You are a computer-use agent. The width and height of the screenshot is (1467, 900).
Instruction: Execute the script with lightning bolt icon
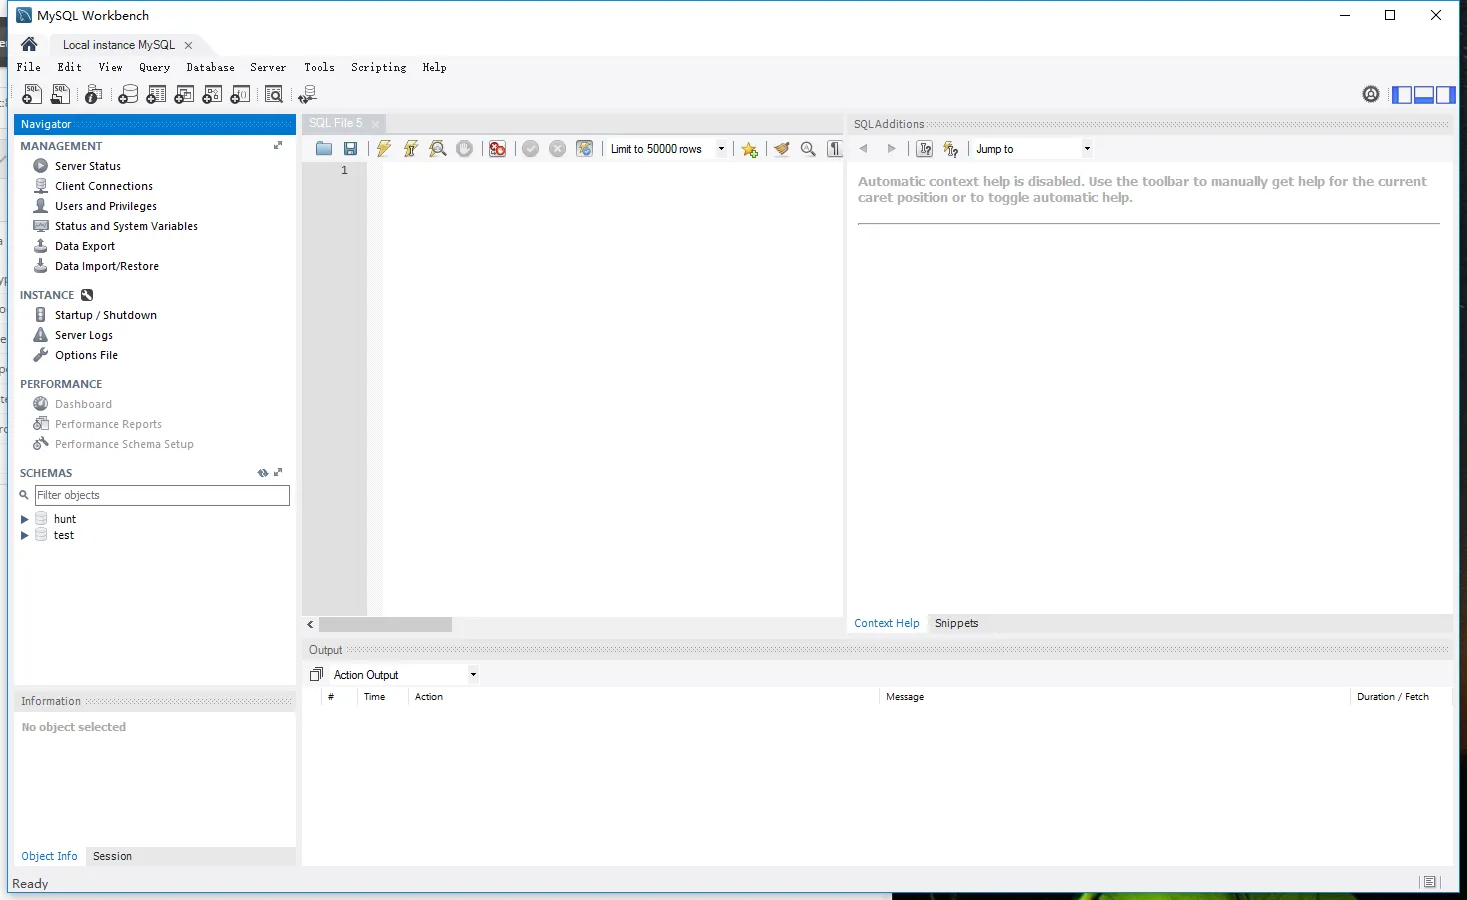click(x=384, y=149)
